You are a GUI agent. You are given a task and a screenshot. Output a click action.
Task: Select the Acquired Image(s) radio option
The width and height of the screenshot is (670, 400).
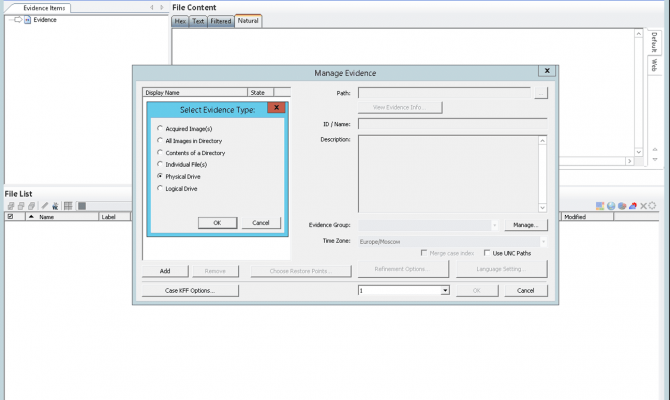tap(160, 128)
